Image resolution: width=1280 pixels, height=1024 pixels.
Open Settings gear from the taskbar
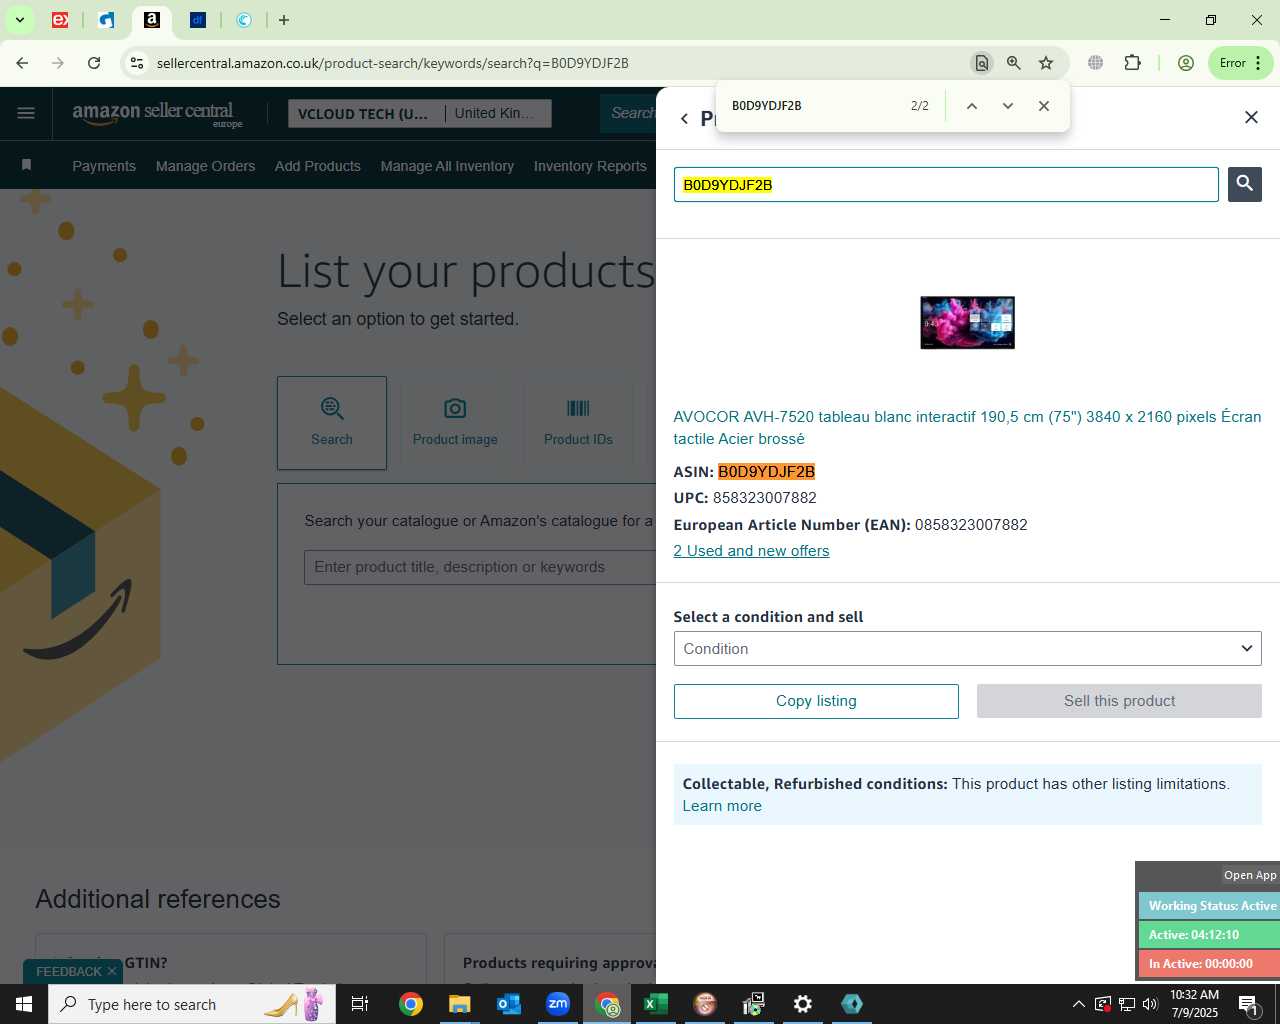point(803,1004)
